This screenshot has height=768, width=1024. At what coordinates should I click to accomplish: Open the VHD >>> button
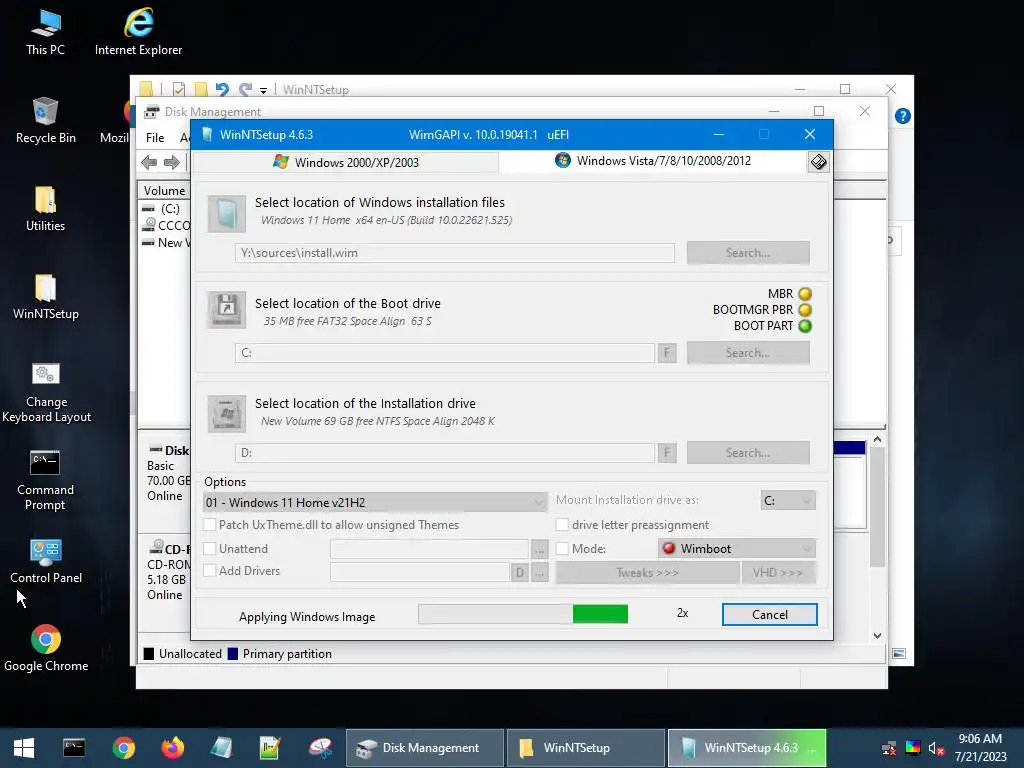(x=778, y=573)
